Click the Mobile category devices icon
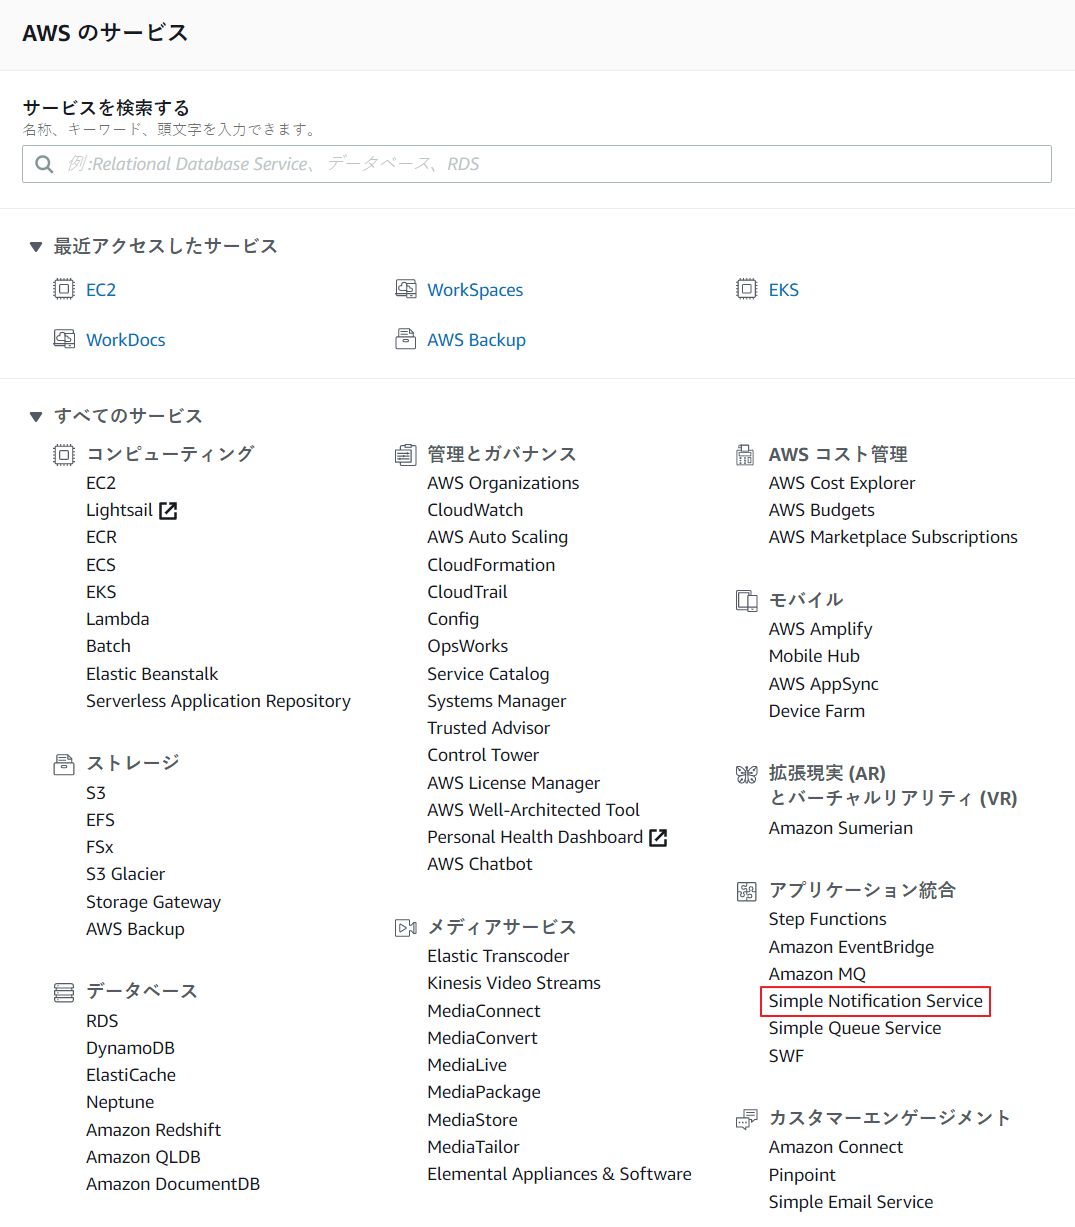Viewport: 1075px width, 1227px height. pyautogui.click(x=746, y=601)
